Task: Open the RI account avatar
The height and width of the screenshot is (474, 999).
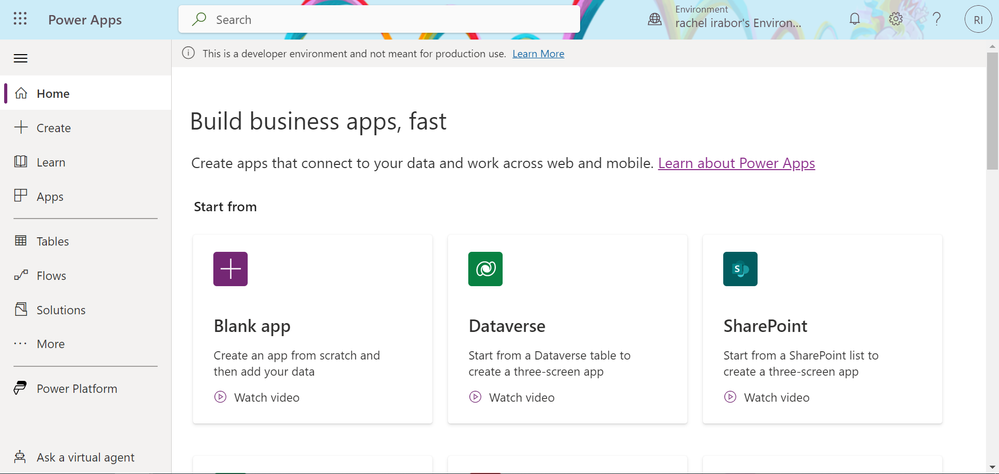Action: pos(978,19)
